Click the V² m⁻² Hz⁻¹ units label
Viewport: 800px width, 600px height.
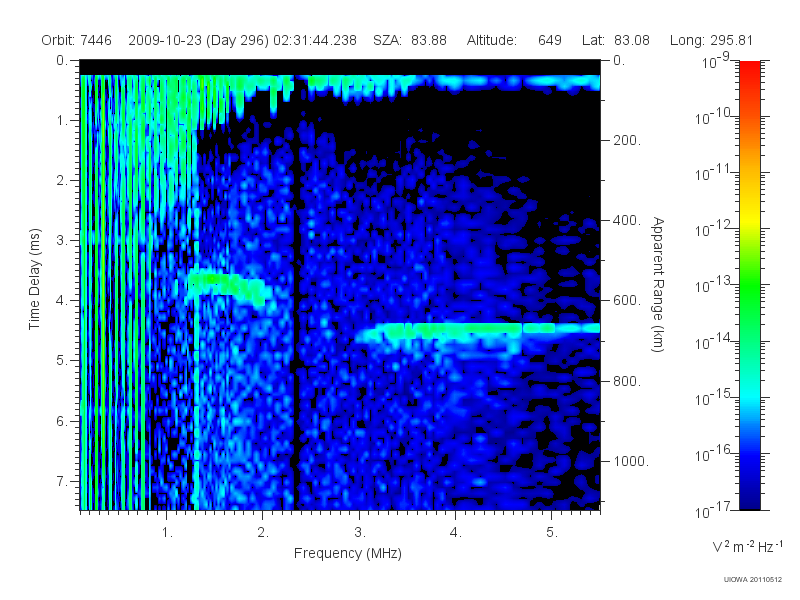tap(747, 546)
